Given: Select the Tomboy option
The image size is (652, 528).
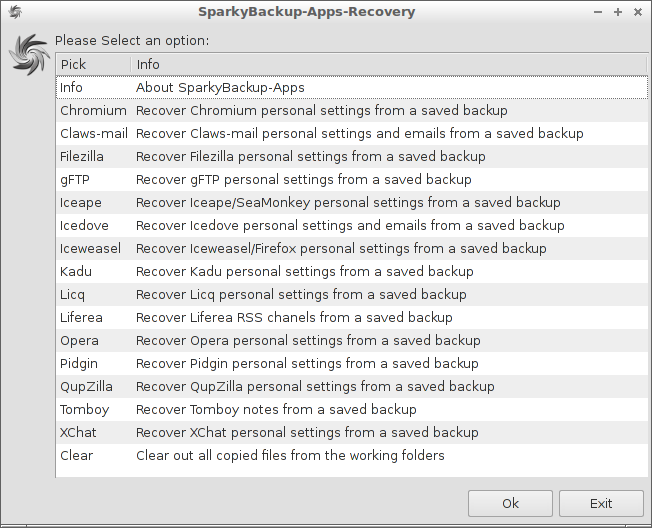Looking at the screenshot, I should point(84,410).
